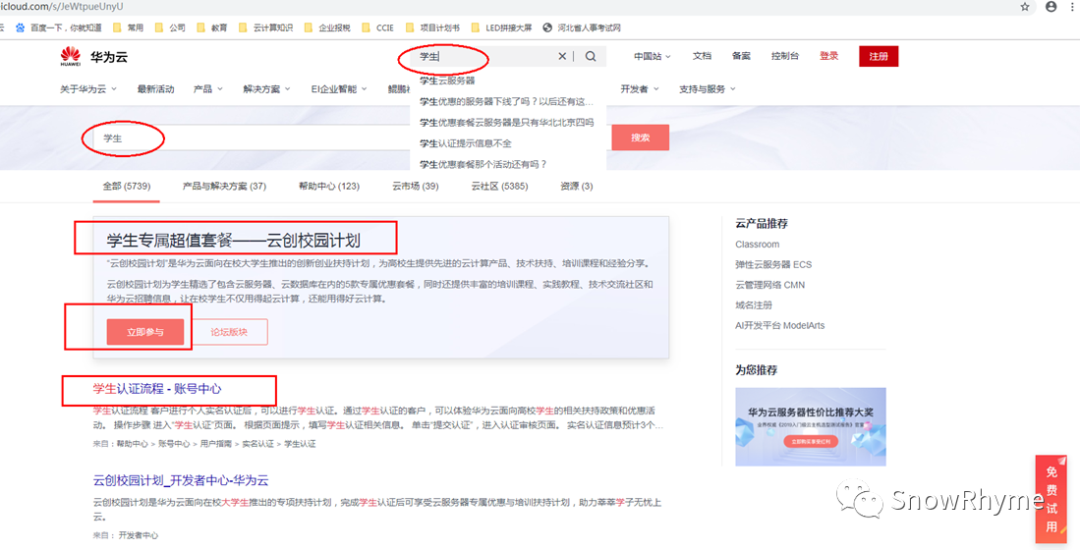Open the 河北省人事考试网 bookmark
The height and width of the screenshot is (550, 1080).
pos(582,28)
